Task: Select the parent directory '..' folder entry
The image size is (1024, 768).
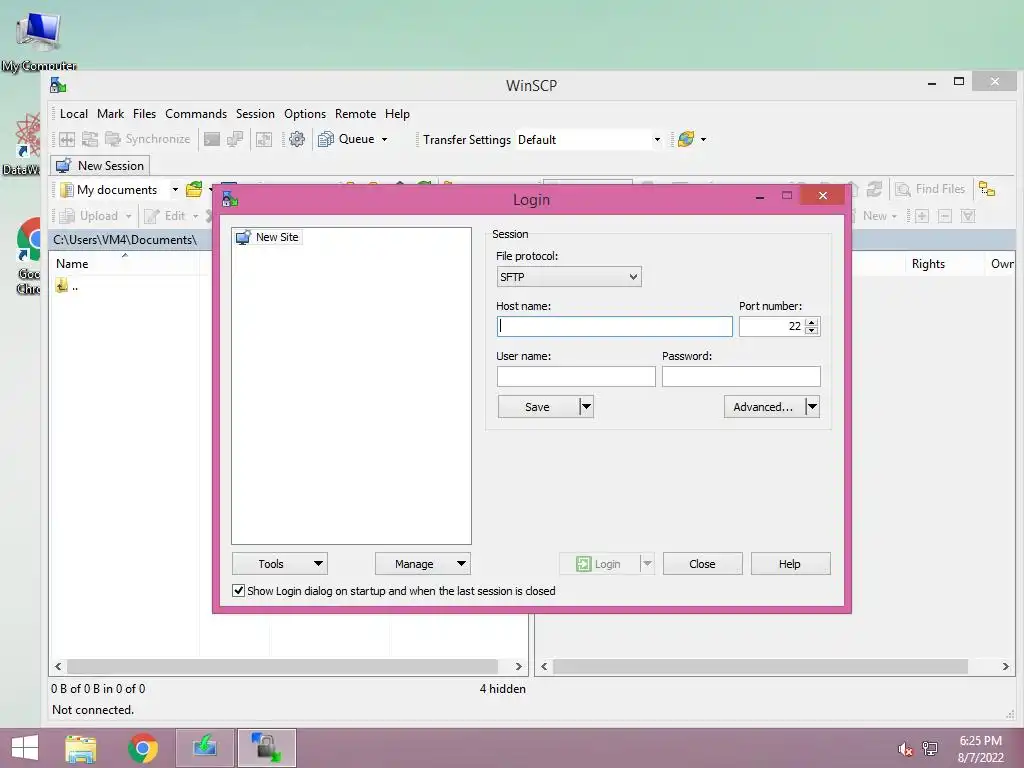Action: (x=67, y=286)
